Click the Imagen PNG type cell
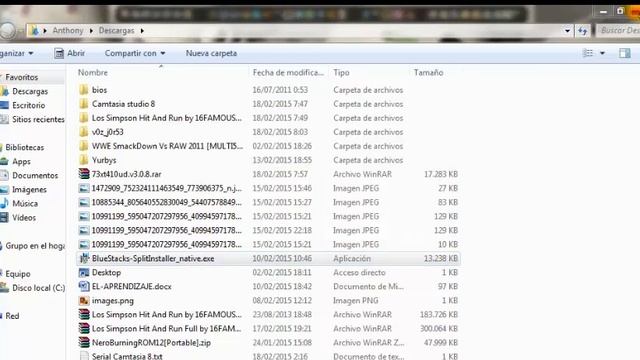 (356, 300)
